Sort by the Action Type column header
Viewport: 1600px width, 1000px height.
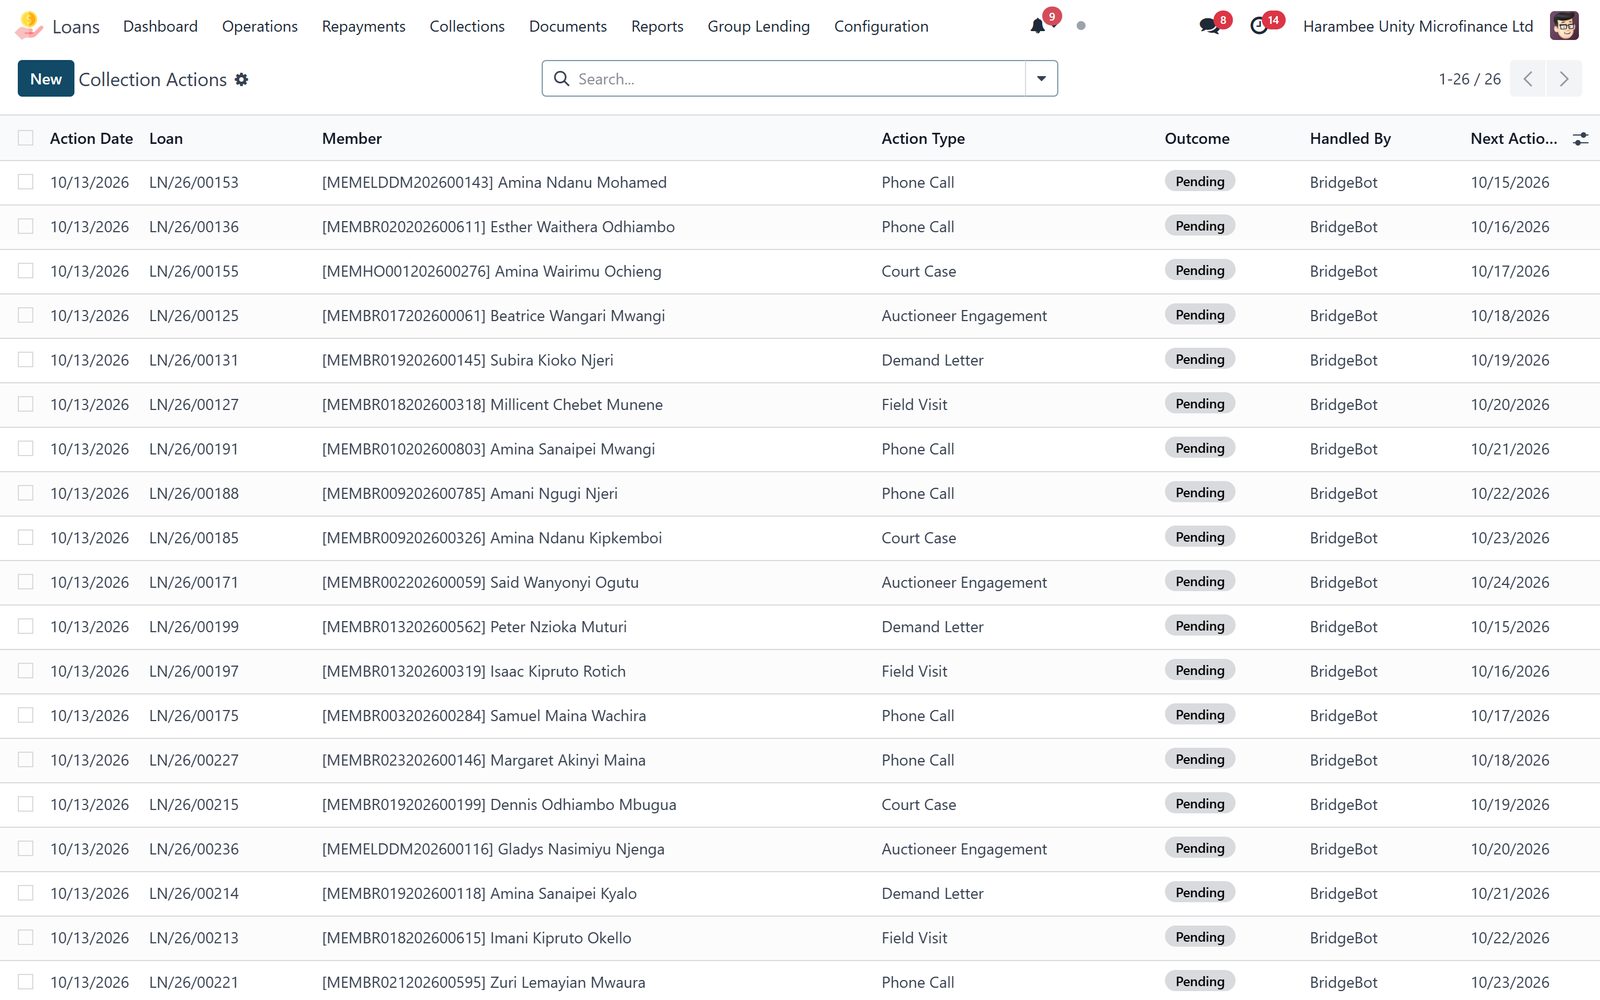tap(923, 139)
